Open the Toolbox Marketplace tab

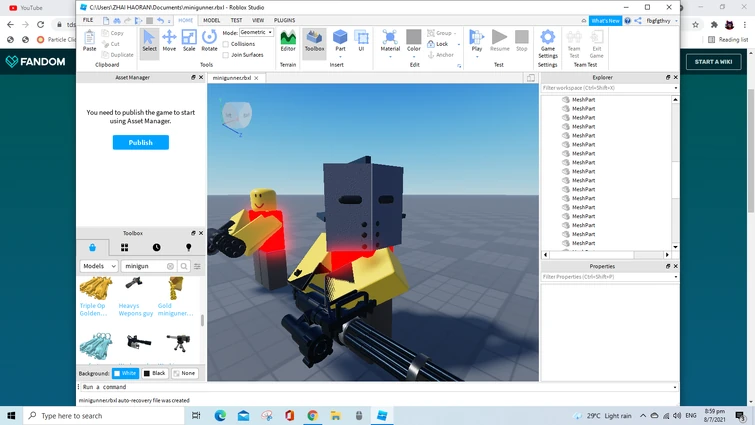click(92, 247)
